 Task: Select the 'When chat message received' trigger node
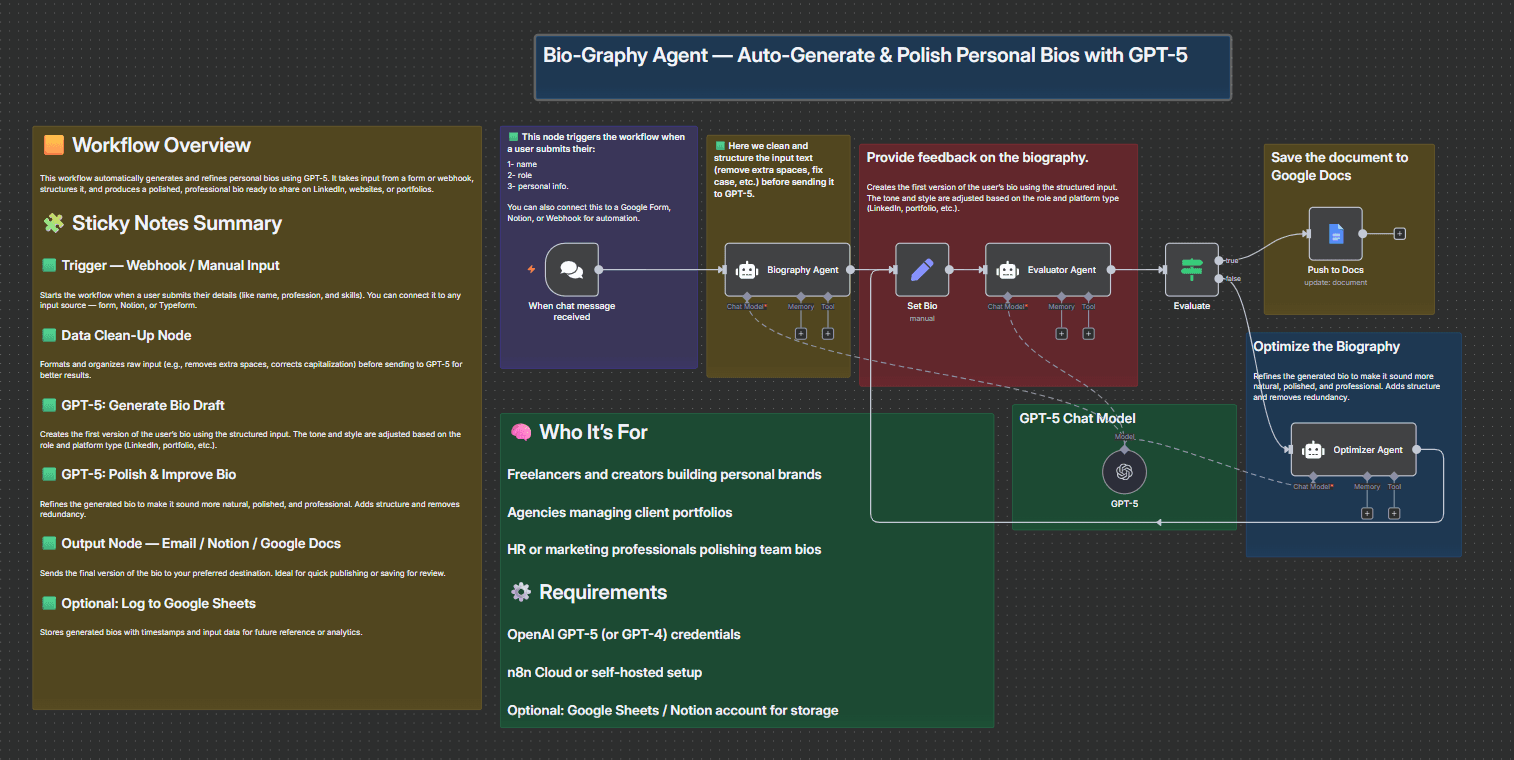click(572, 270)
